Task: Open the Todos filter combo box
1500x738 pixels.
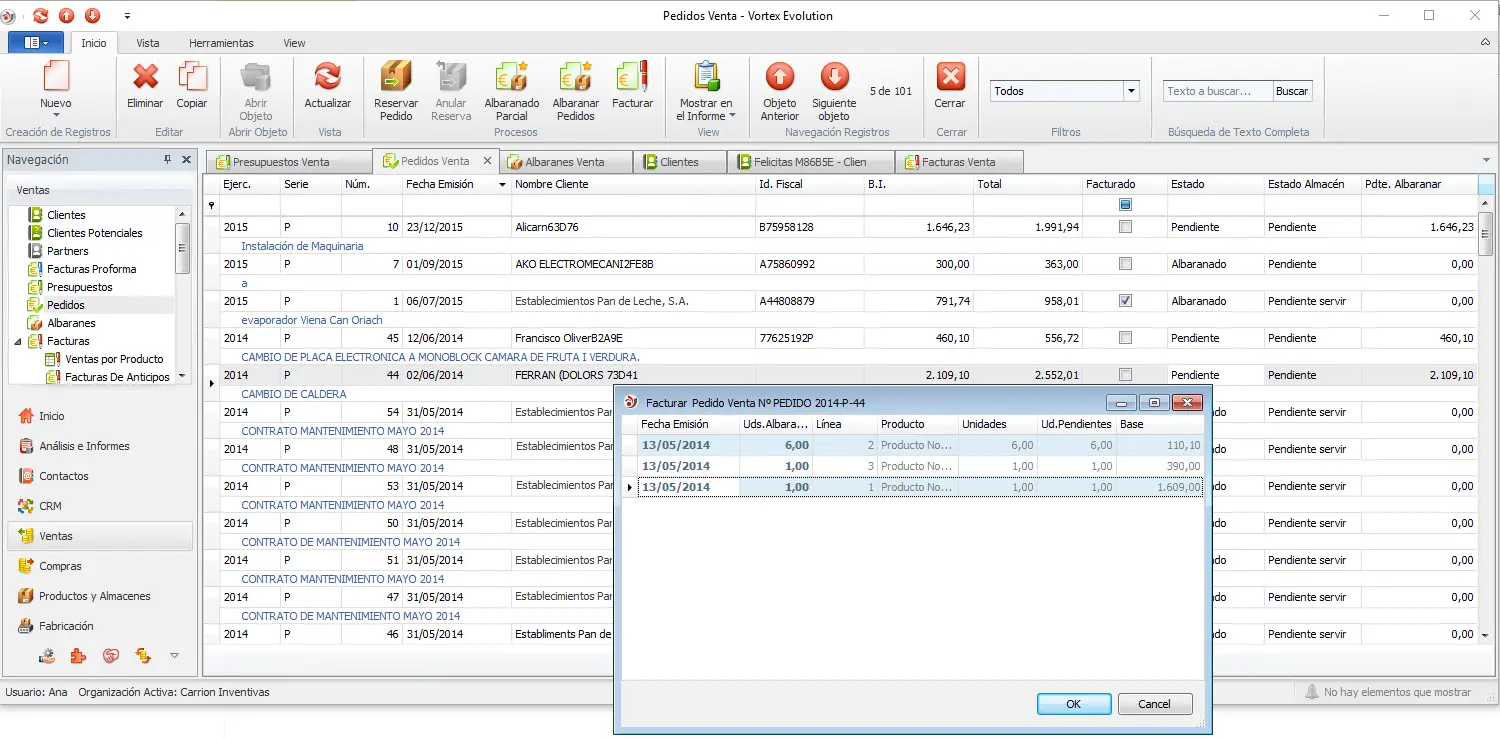Action: coord(1132,91)
